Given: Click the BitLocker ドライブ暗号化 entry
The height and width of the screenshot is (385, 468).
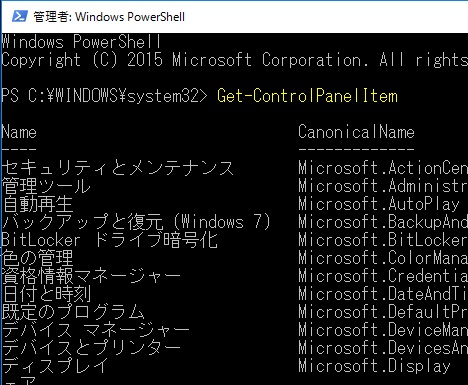Looking at the screenshot, I should pos(109,240).
